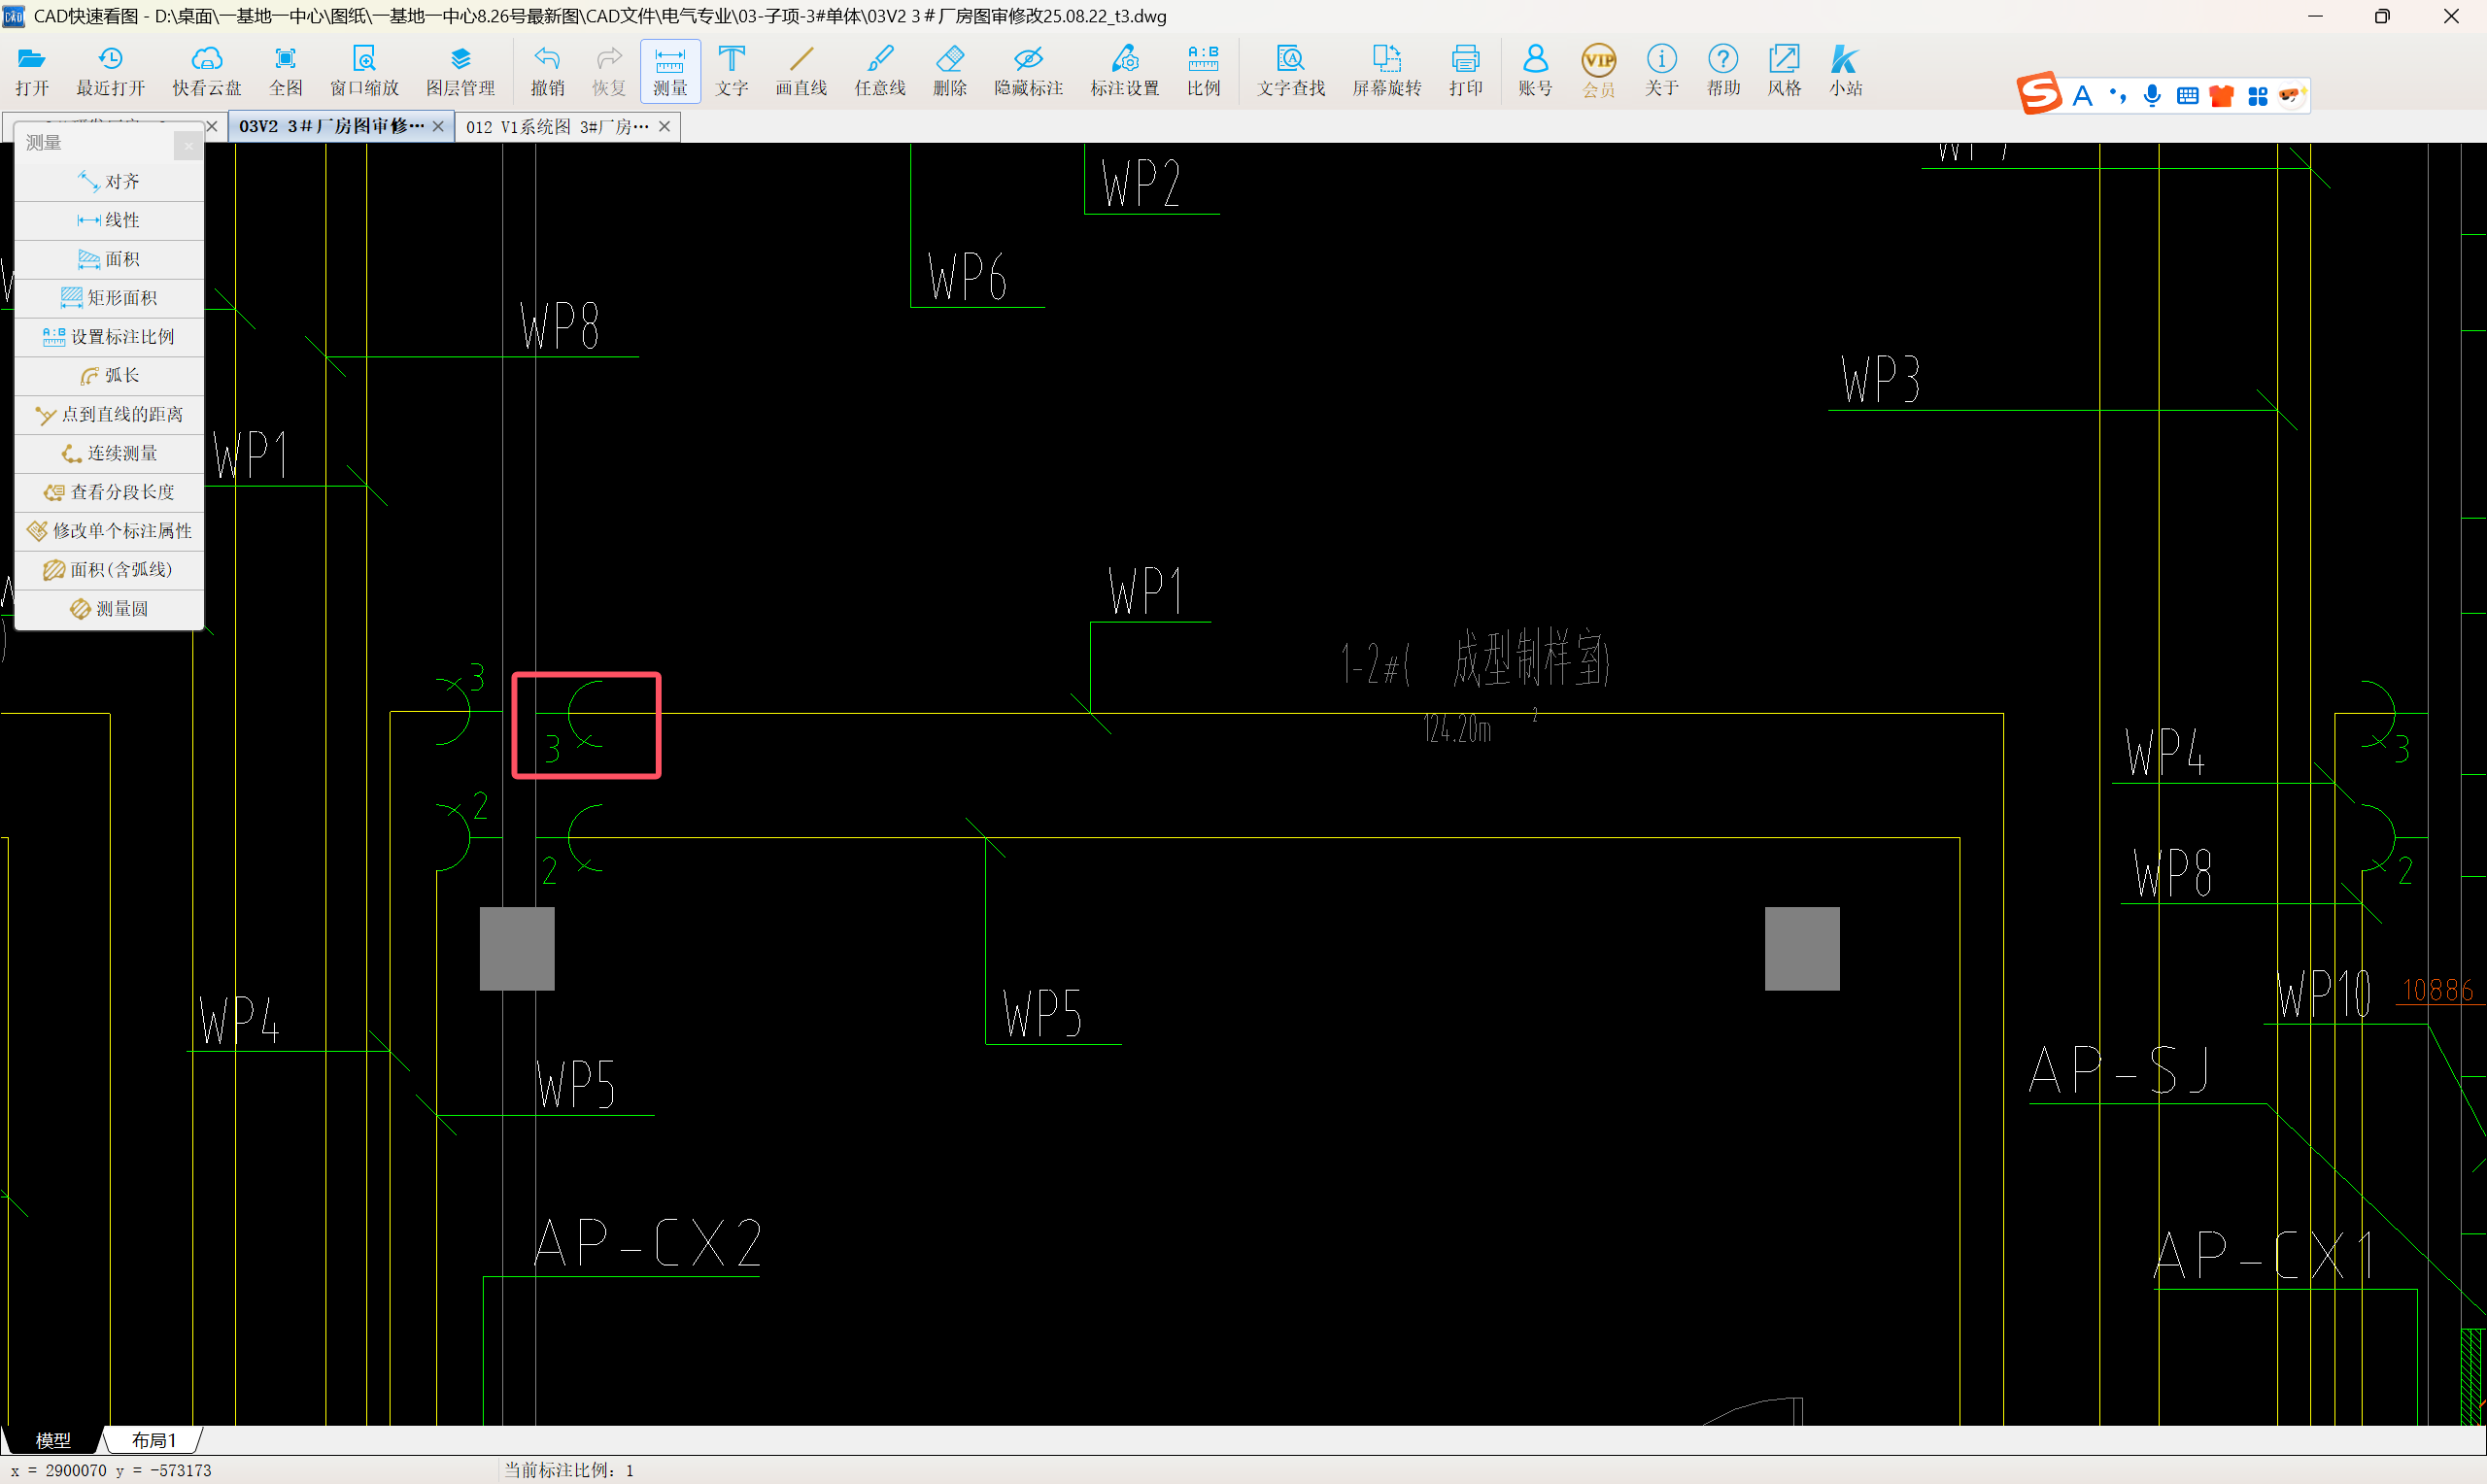Click the Set Annotation Scale option
This screenshot has height=1484, width=2487.
click(x=110, y=337)
